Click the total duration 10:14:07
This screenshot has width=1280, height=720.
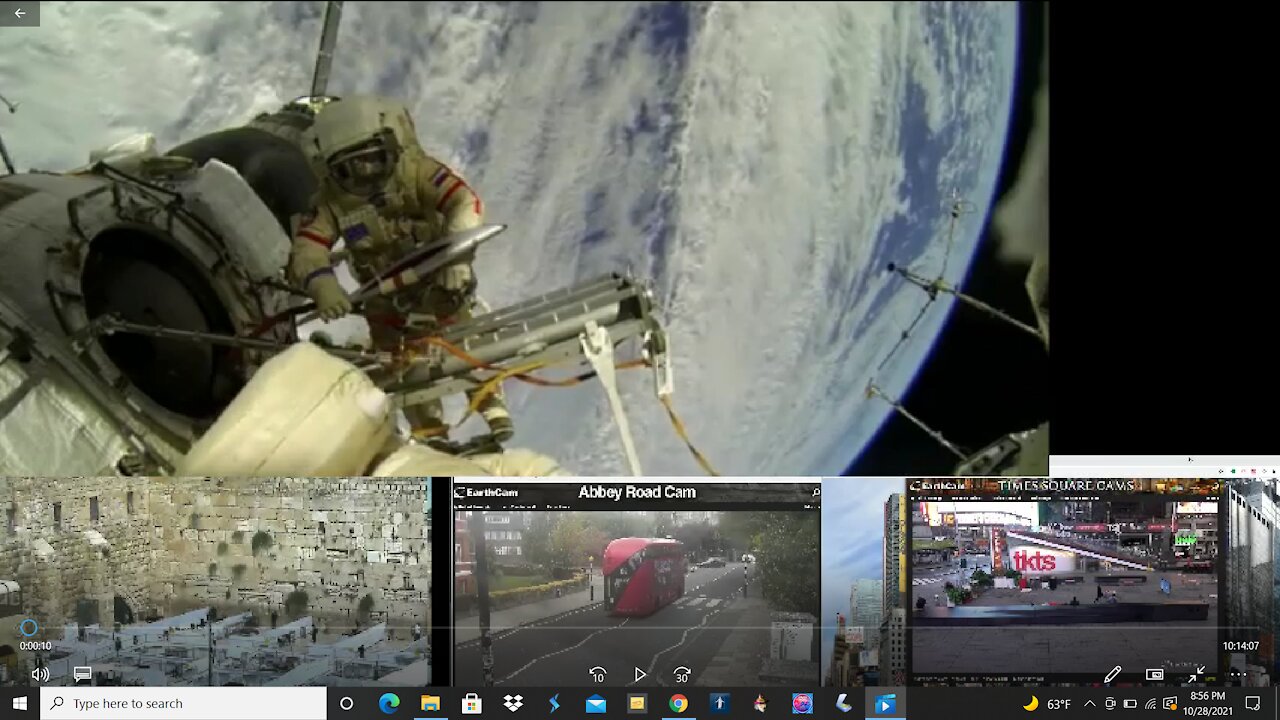(1241, 646)
